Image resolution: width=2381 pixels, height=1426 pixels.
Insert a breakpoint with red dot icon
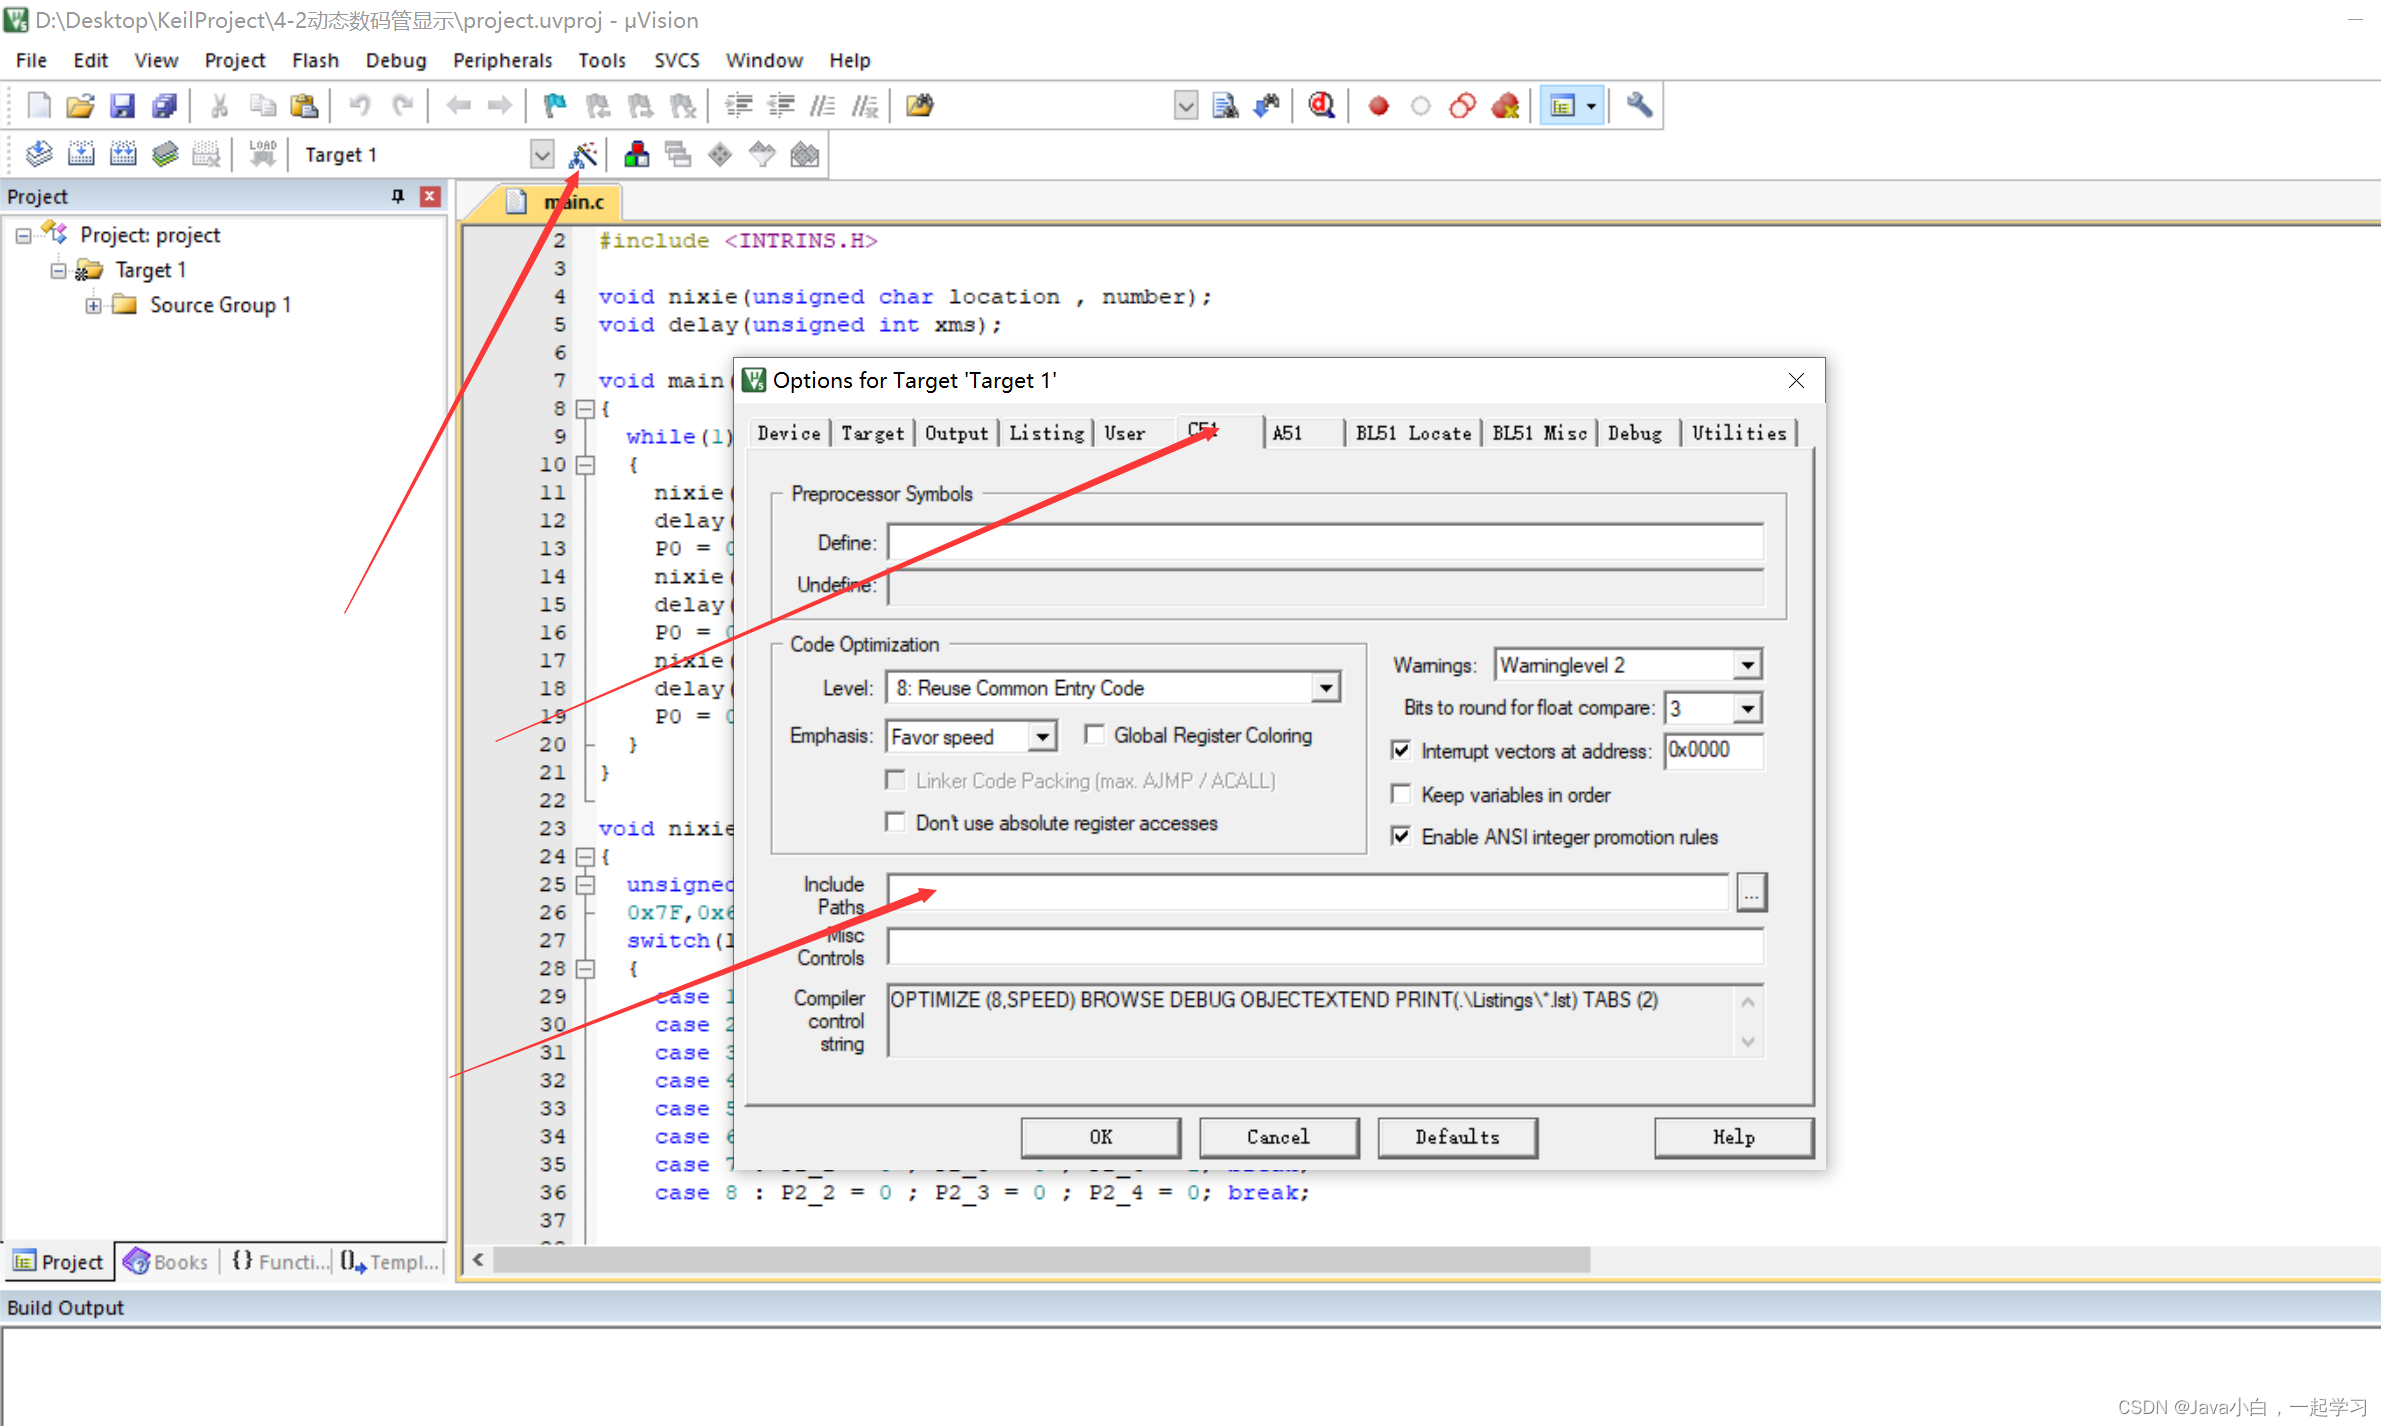point(1378,105)
